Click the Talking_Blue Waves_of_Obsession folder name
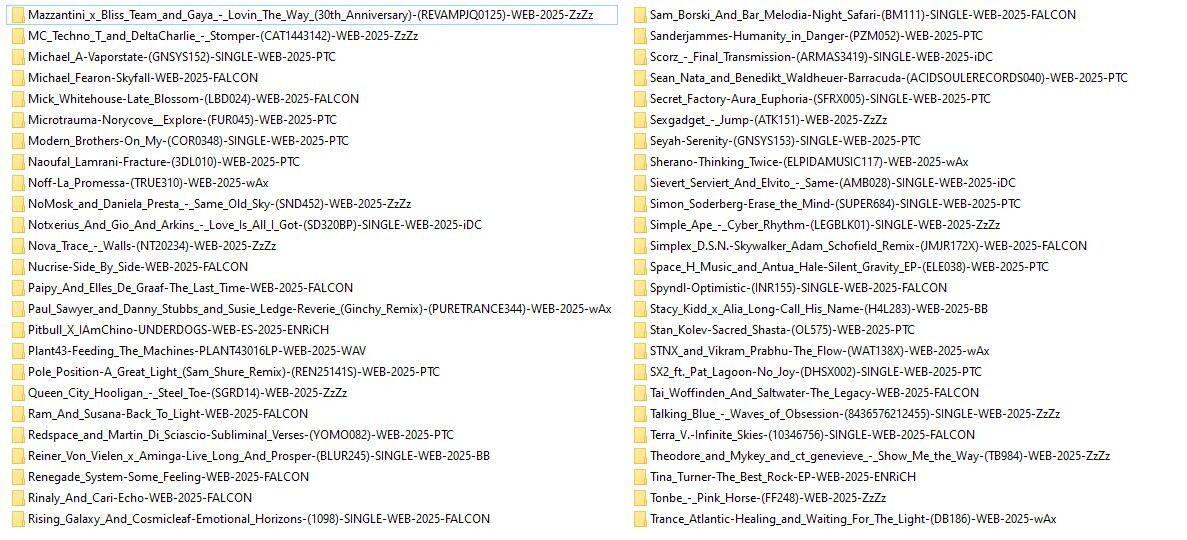This screenshot has width=1187, height=540. 855,414
